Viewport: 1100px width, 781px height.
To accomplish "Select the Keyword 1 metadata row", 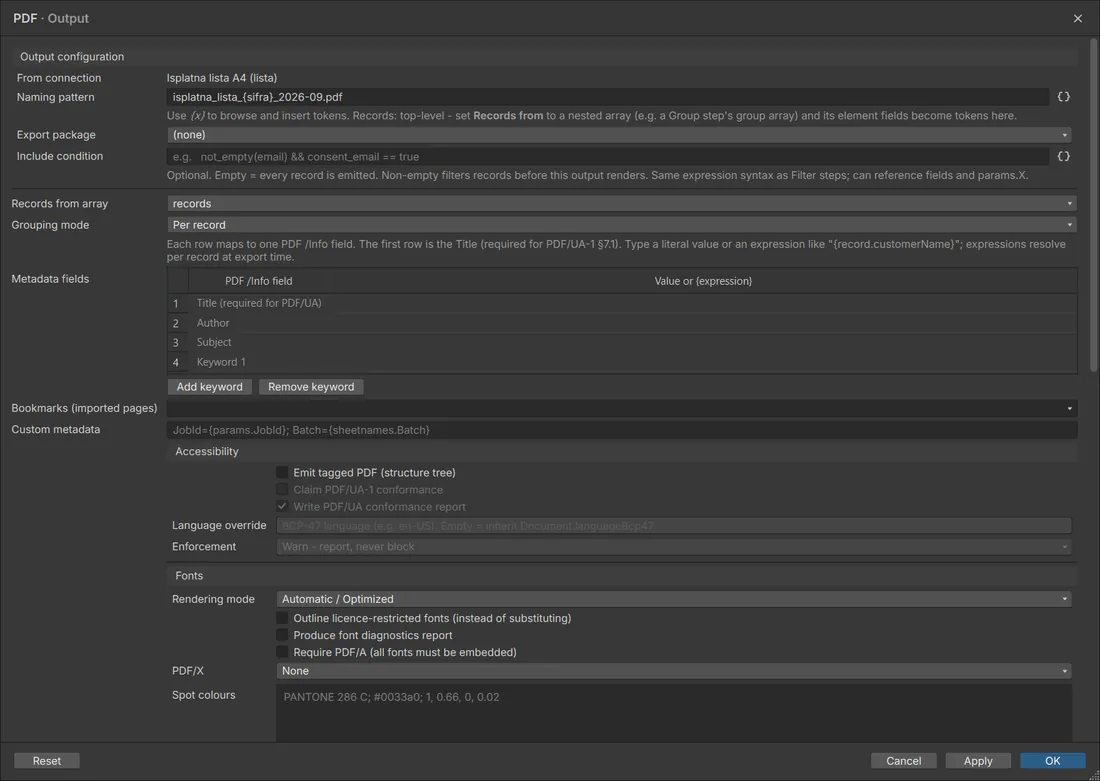I will 622,362.
